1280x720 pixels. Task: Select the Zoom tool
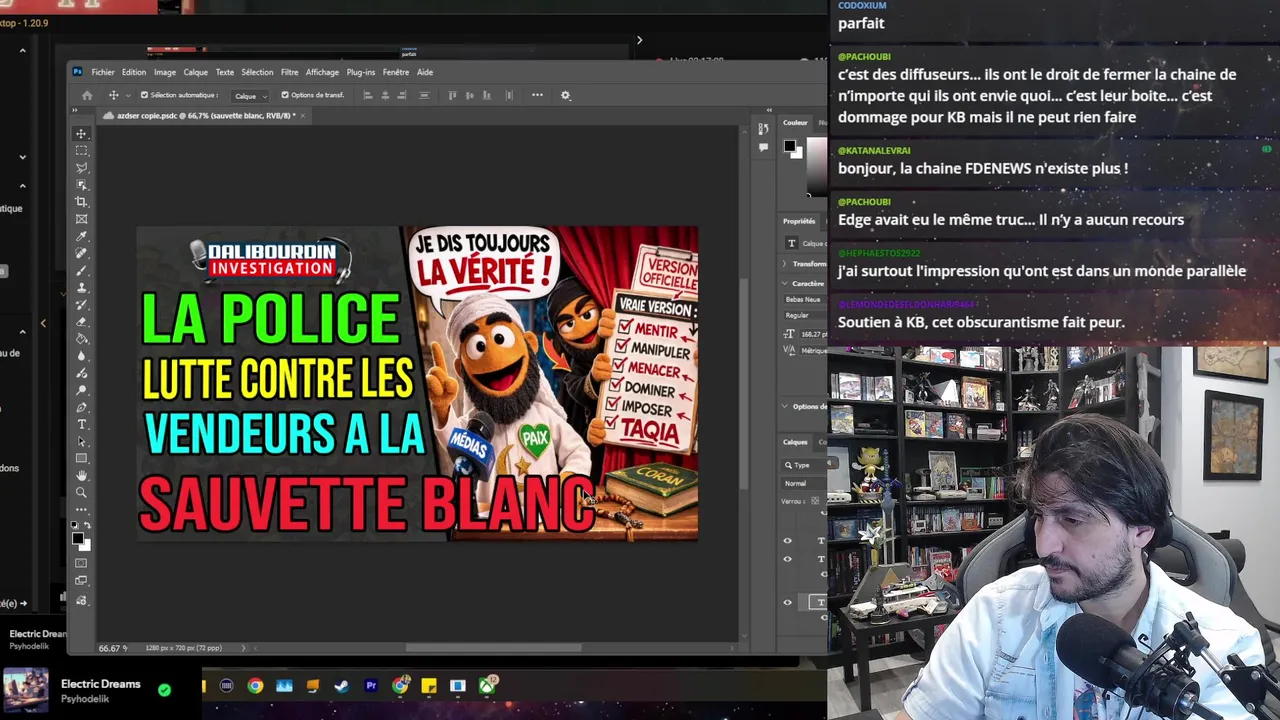point(82,492)
